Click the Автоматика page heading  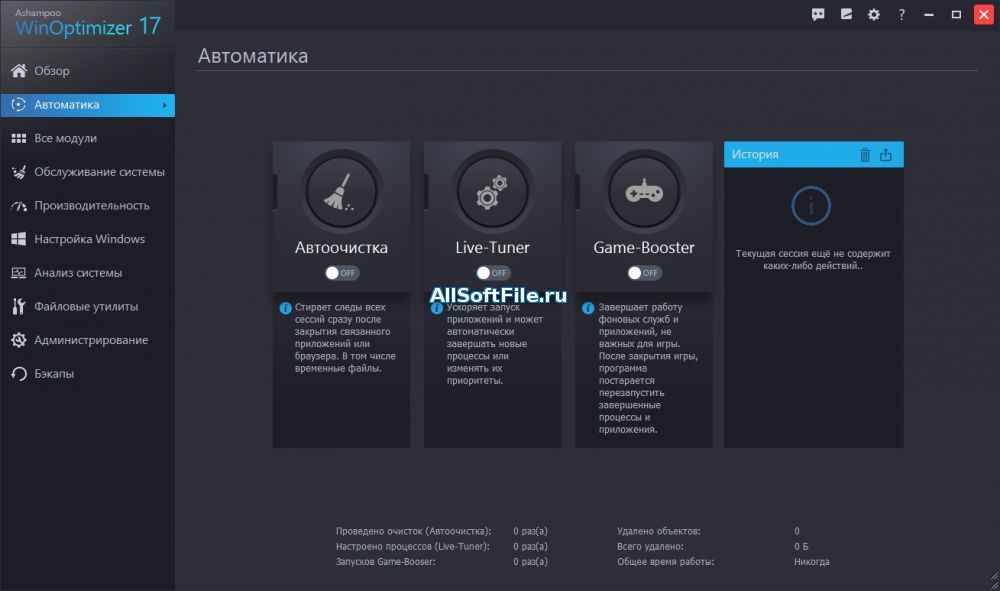click(x=253, y=56)
